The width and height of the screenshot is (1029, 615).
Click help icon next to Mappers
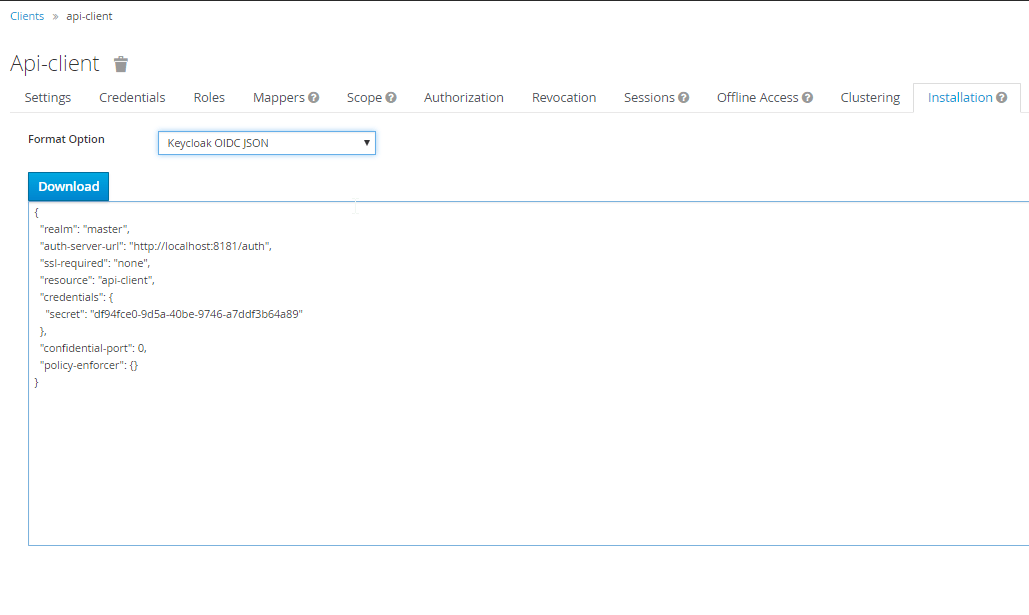[x=314, y=98]
